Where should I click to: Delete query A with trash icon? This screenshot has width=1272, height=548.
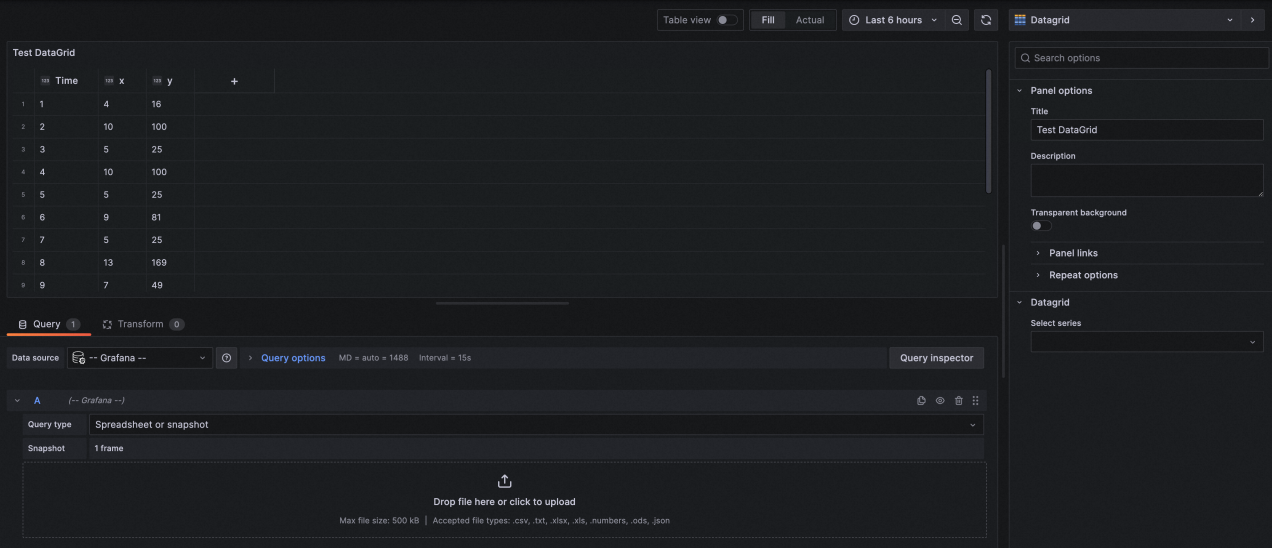pos(958,401)
